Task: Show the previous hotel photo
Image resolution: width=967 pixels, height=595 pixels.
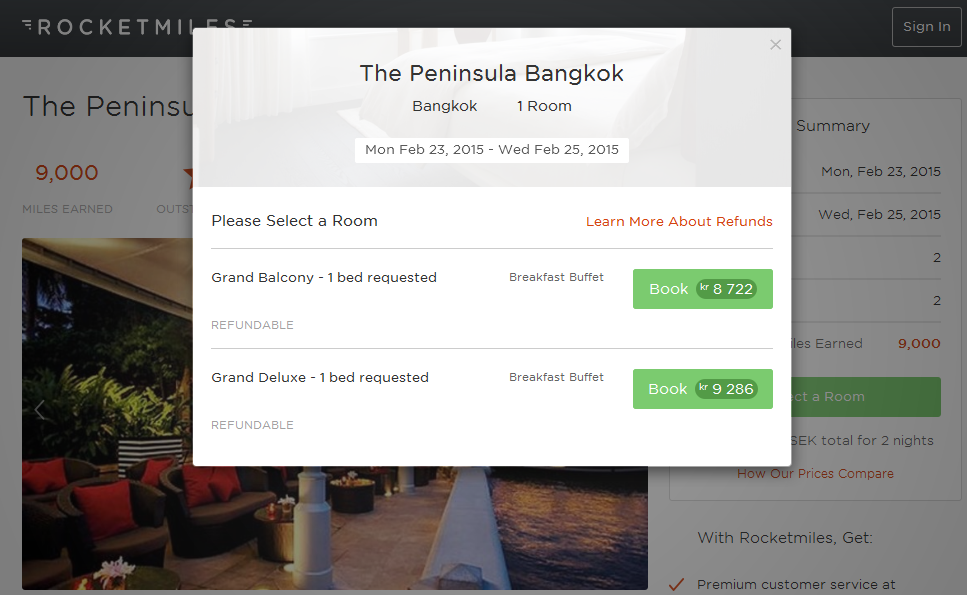Action: coord(40,410)
